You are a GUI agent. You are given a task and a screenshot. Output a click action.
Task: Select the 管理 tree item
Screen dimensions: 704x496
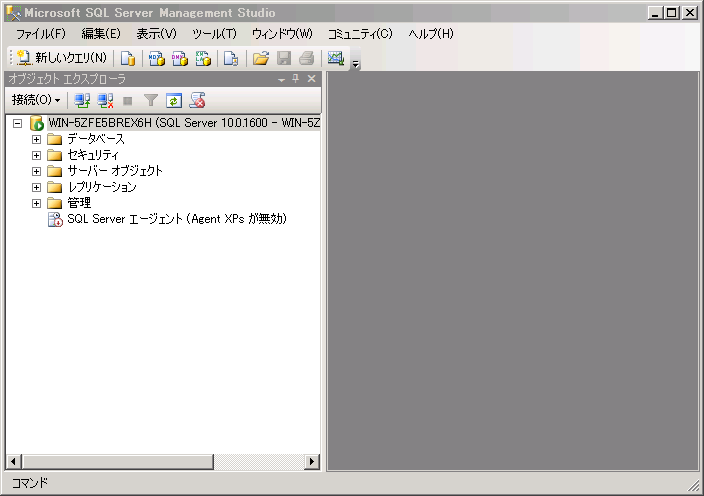[79, 203]
